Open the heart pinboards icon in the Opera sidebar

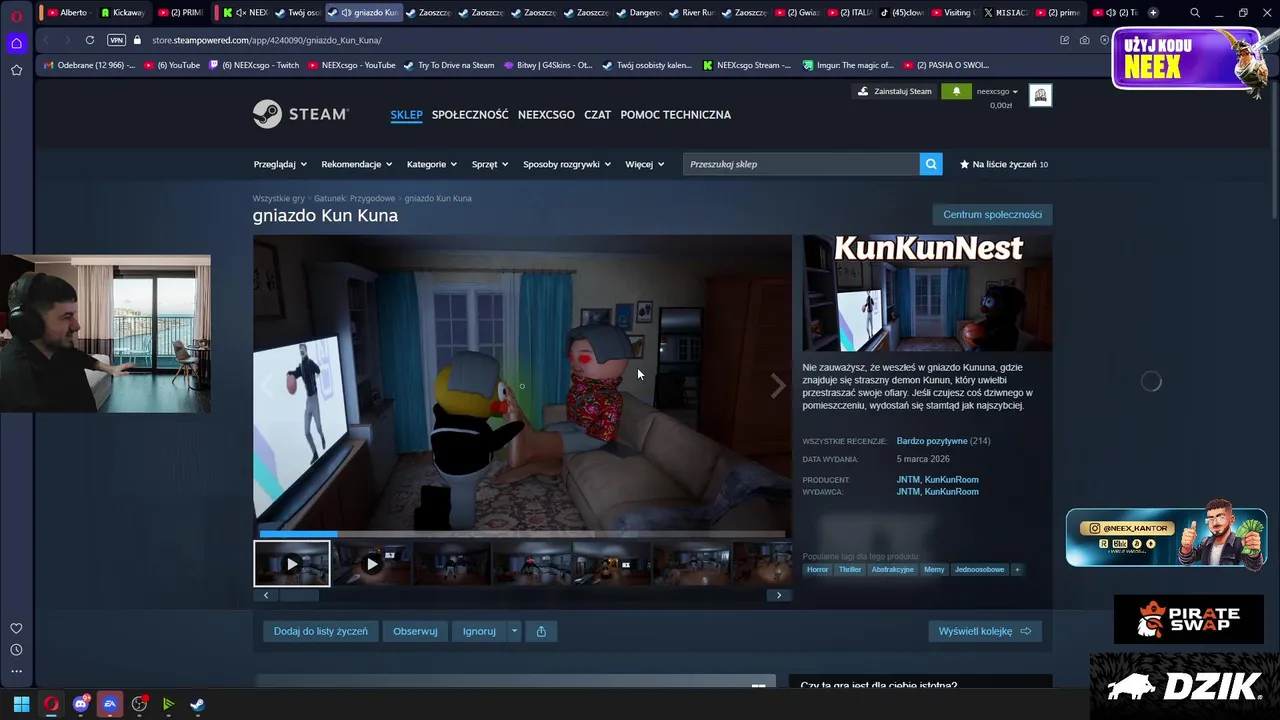(x=16, y=628)
